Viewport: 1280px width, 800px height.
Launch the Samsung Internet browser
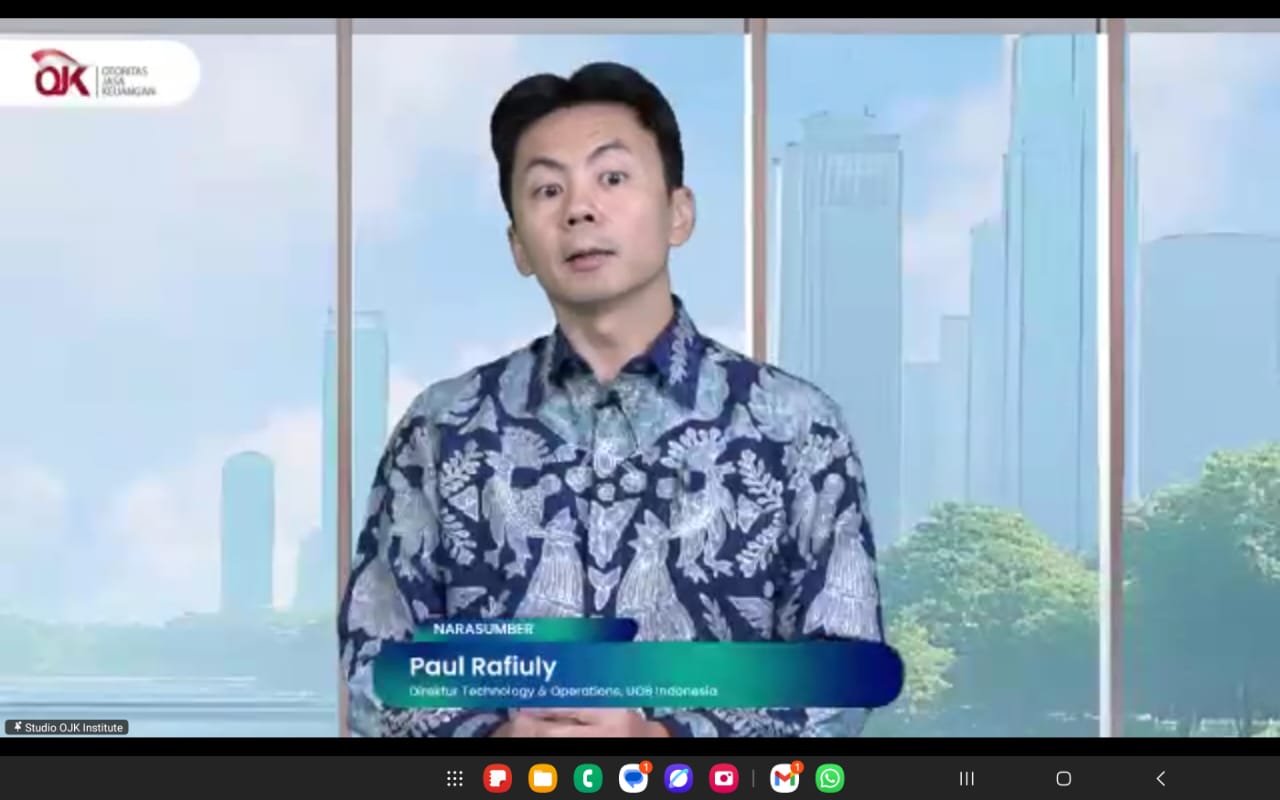pos(678,778)
